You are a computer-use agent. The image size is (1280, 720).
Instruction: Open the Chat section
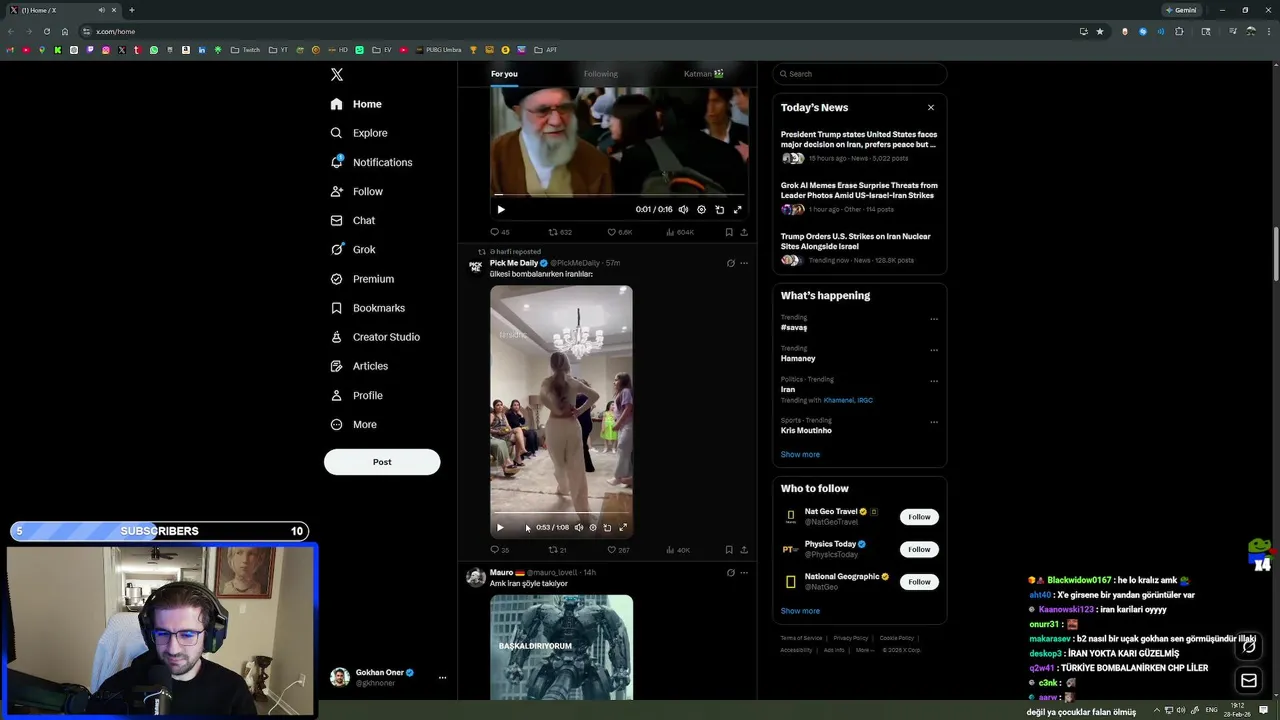352,220
